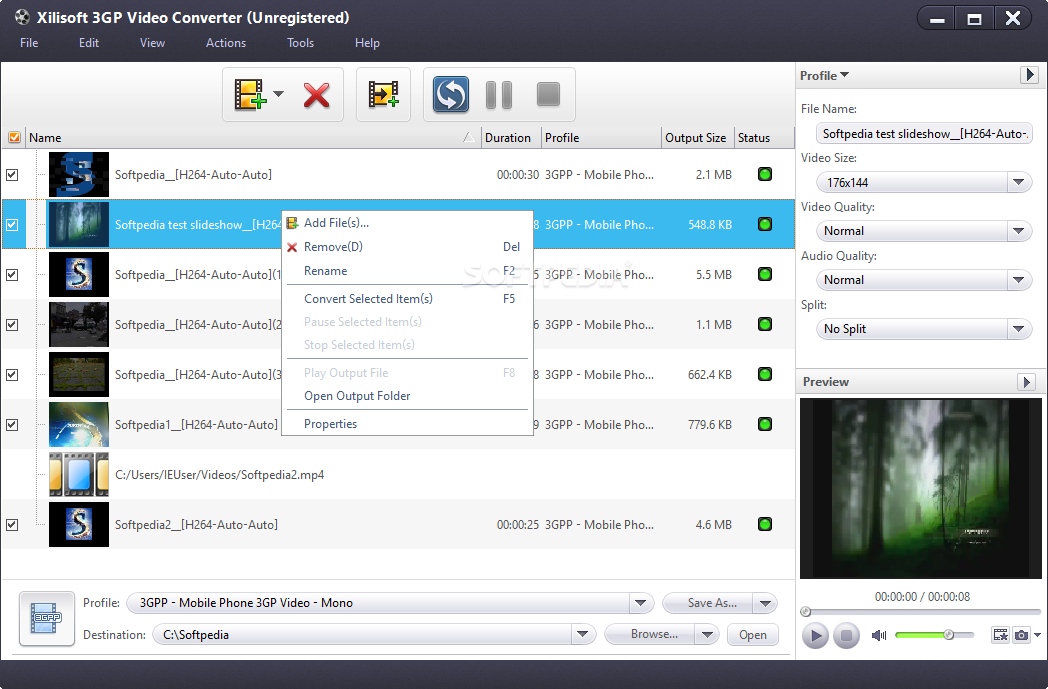Click the green status icon for Softpedia__[H264-Auto-Auto] 2.1 MB
This screenshot has width=1048, height=689.
[765, 174]
